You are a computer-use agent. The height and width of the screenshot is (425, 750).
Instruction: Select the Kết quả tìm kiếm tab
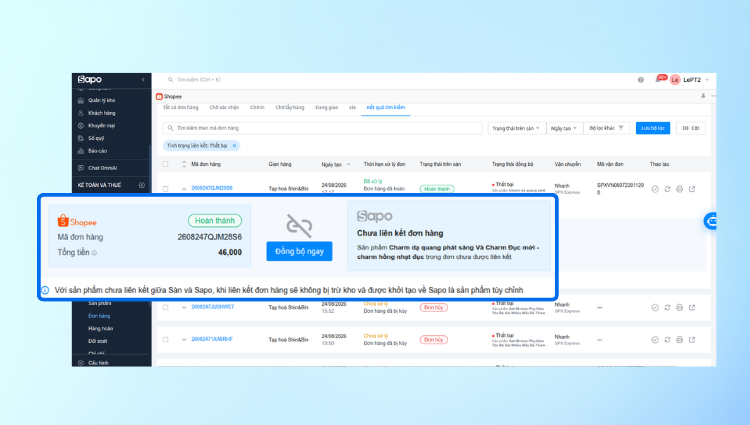(386, 108)
